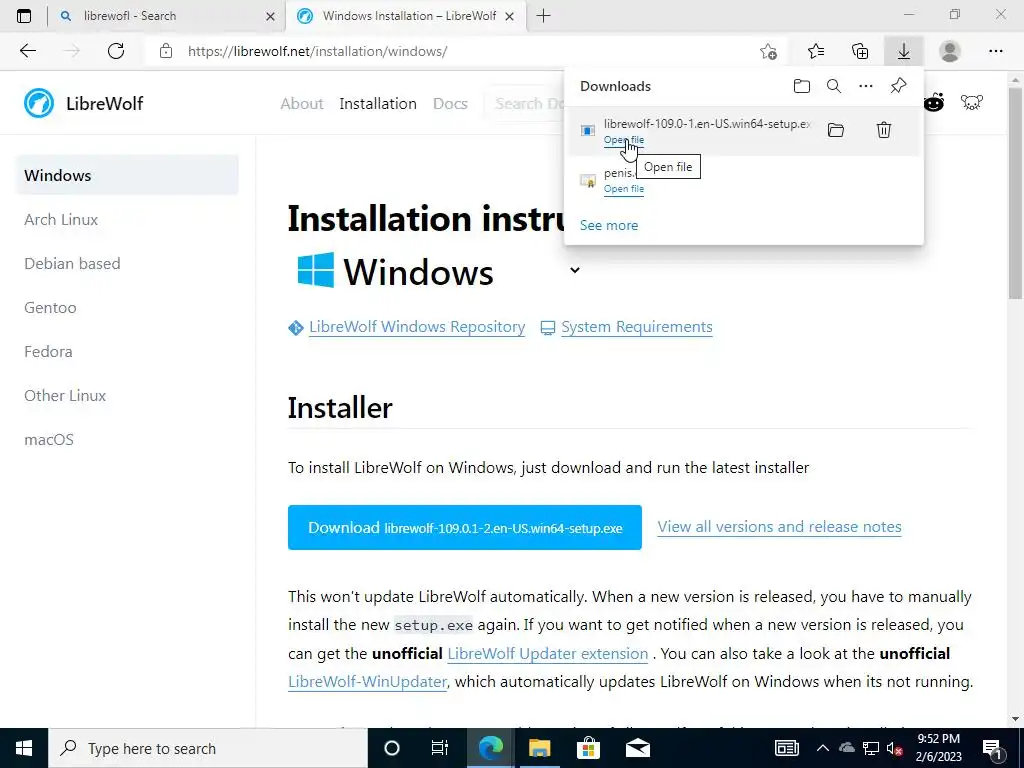Open the Docs menu item

pyautogui.click(x=450, y=103)
